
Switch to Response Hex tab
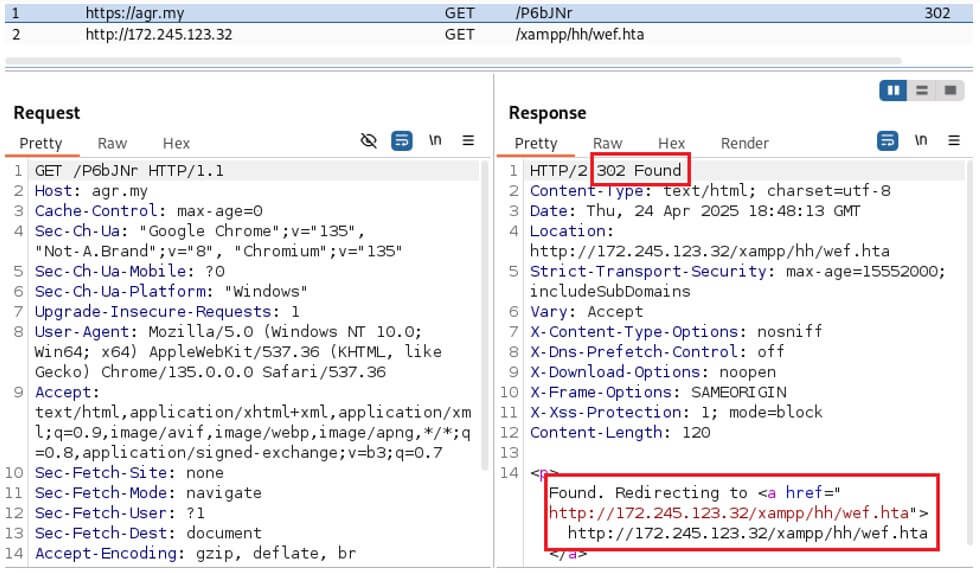click(x=672, y=143)
